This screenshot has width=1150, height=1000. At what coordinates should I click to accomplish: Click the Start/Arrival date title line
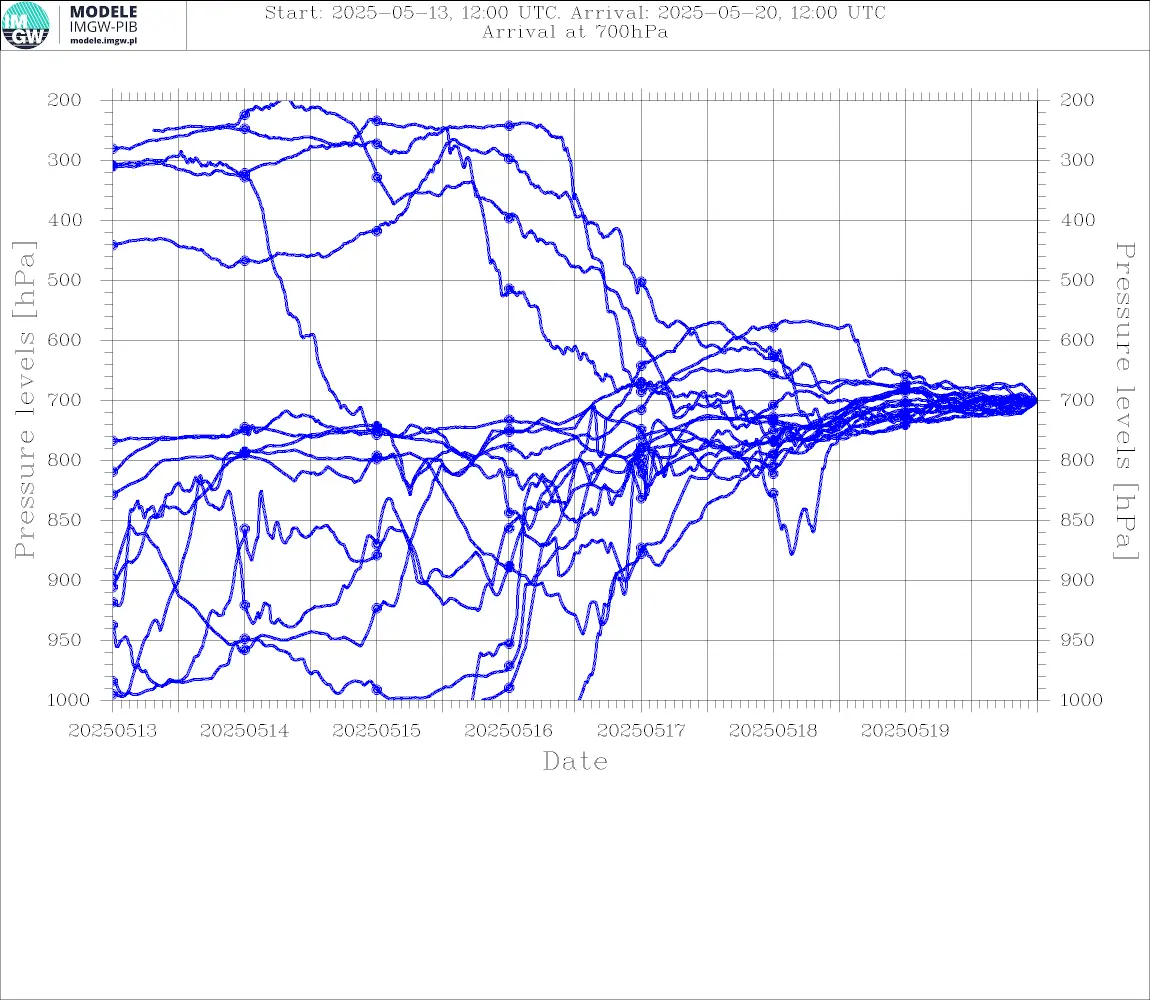pos(575,13)
